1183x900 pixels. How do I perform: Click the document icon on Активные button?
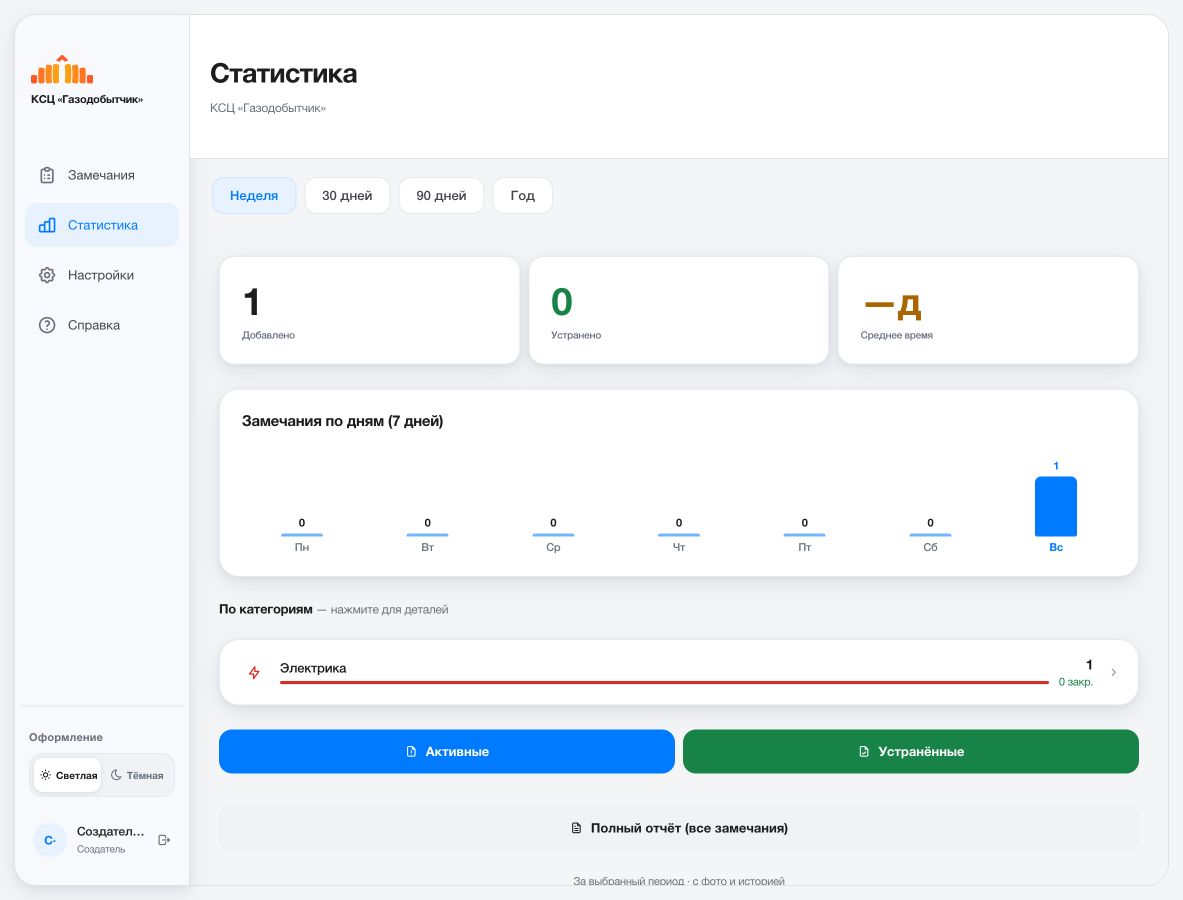411,751
